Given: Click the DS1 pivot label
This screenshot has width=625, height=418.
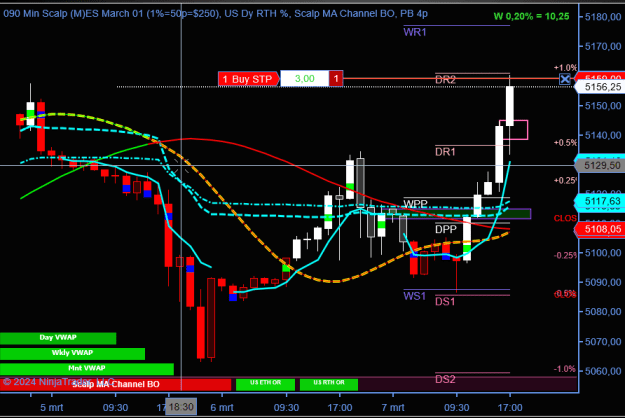Looking at the screenshot, I should point(445,302).
